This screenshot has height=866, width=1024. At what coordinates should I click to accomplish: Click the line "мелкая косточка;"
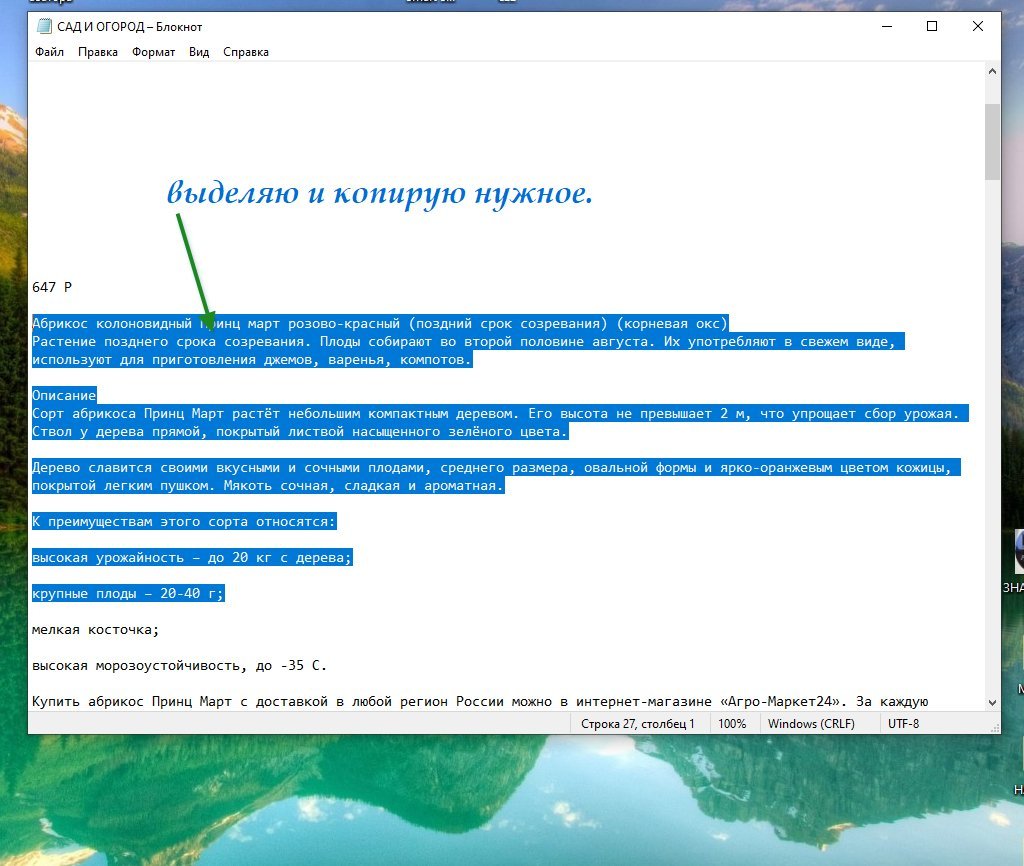tap(95, 630)
